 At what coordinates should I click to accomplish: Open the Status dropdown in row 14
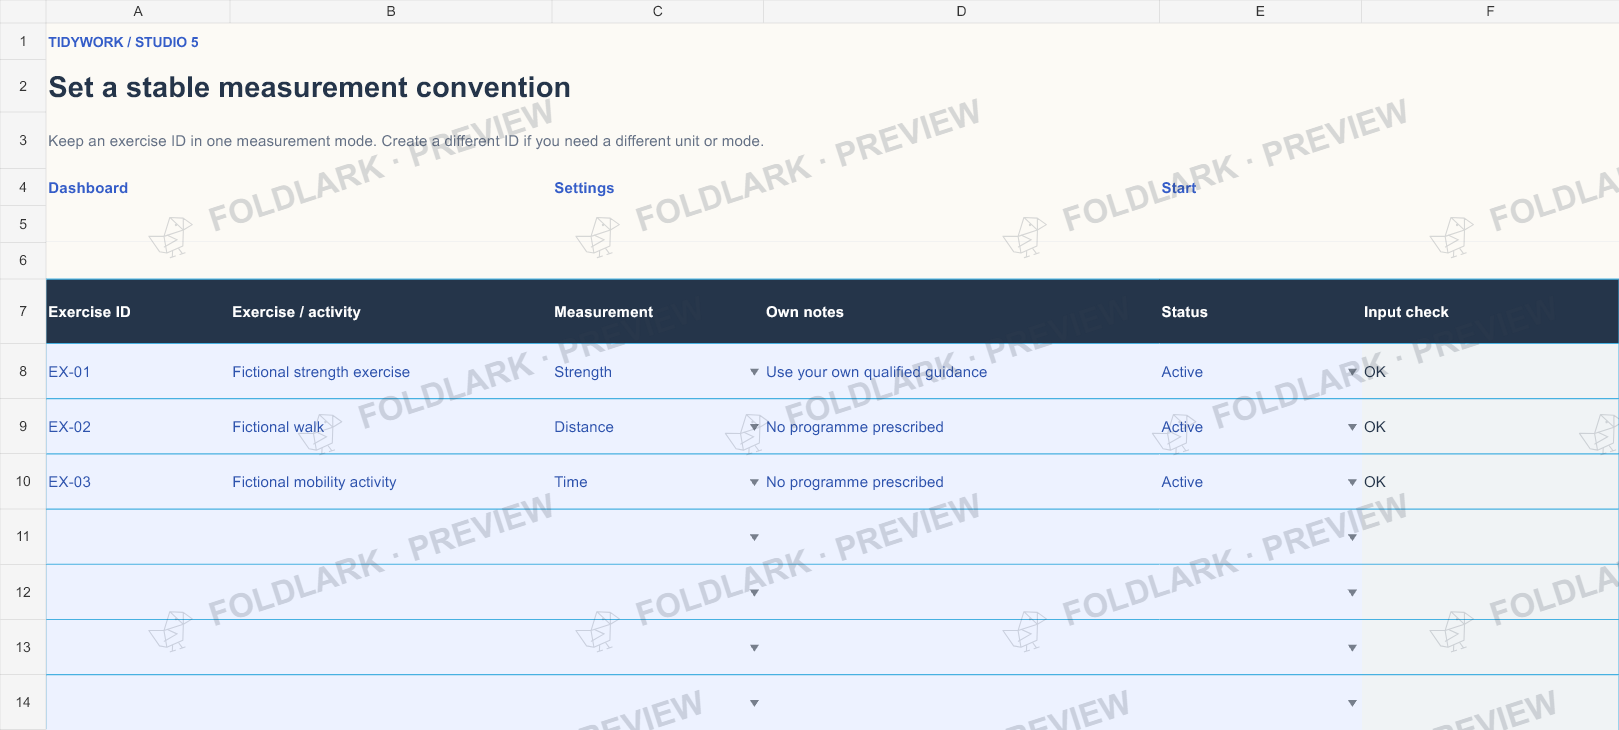[x=1352, y=702]
